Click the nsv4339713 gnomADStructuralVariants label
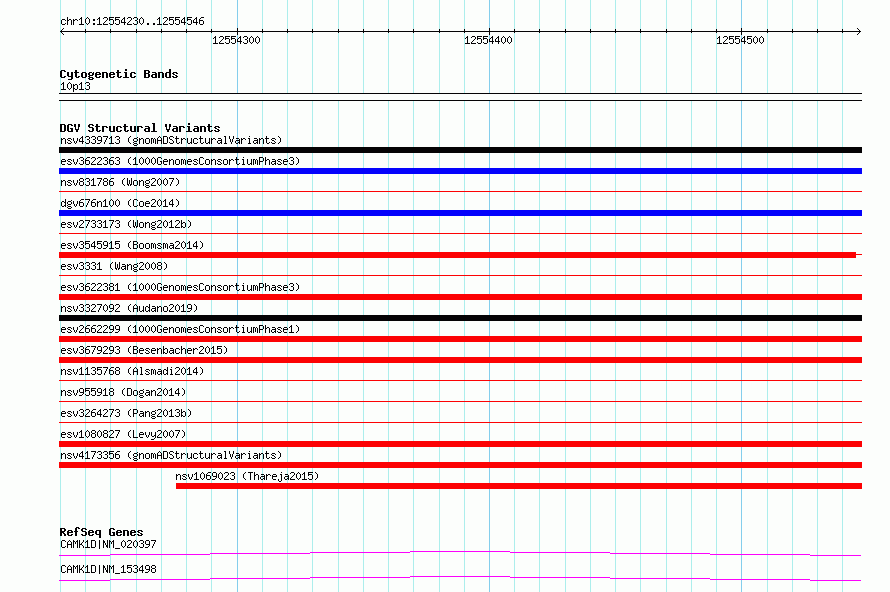The image size is (890, 592). pos(171,140)
